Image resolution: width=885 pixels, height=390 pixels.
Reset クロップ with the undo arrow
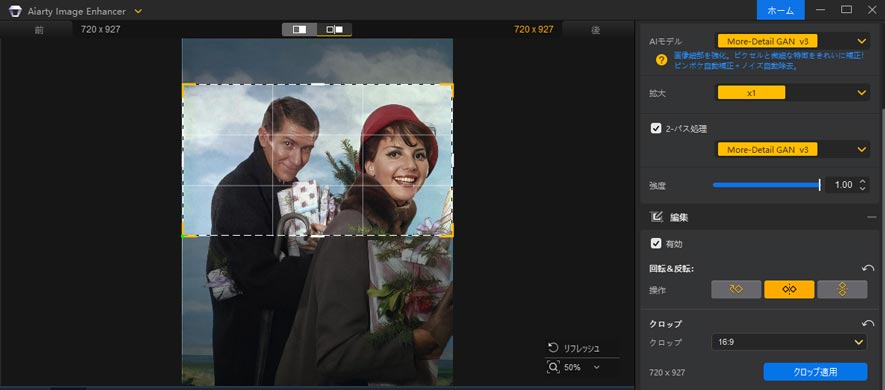click(x=868, y=324)
